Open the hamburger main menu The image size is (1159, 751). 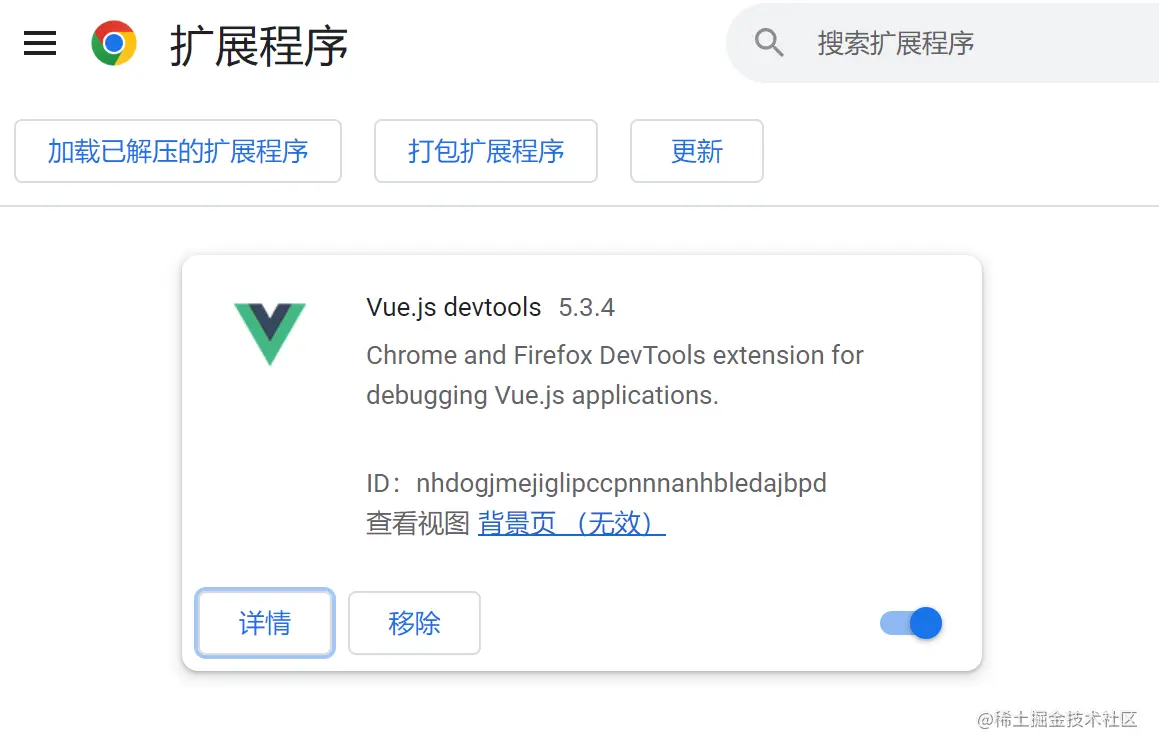tap(40, 44)
